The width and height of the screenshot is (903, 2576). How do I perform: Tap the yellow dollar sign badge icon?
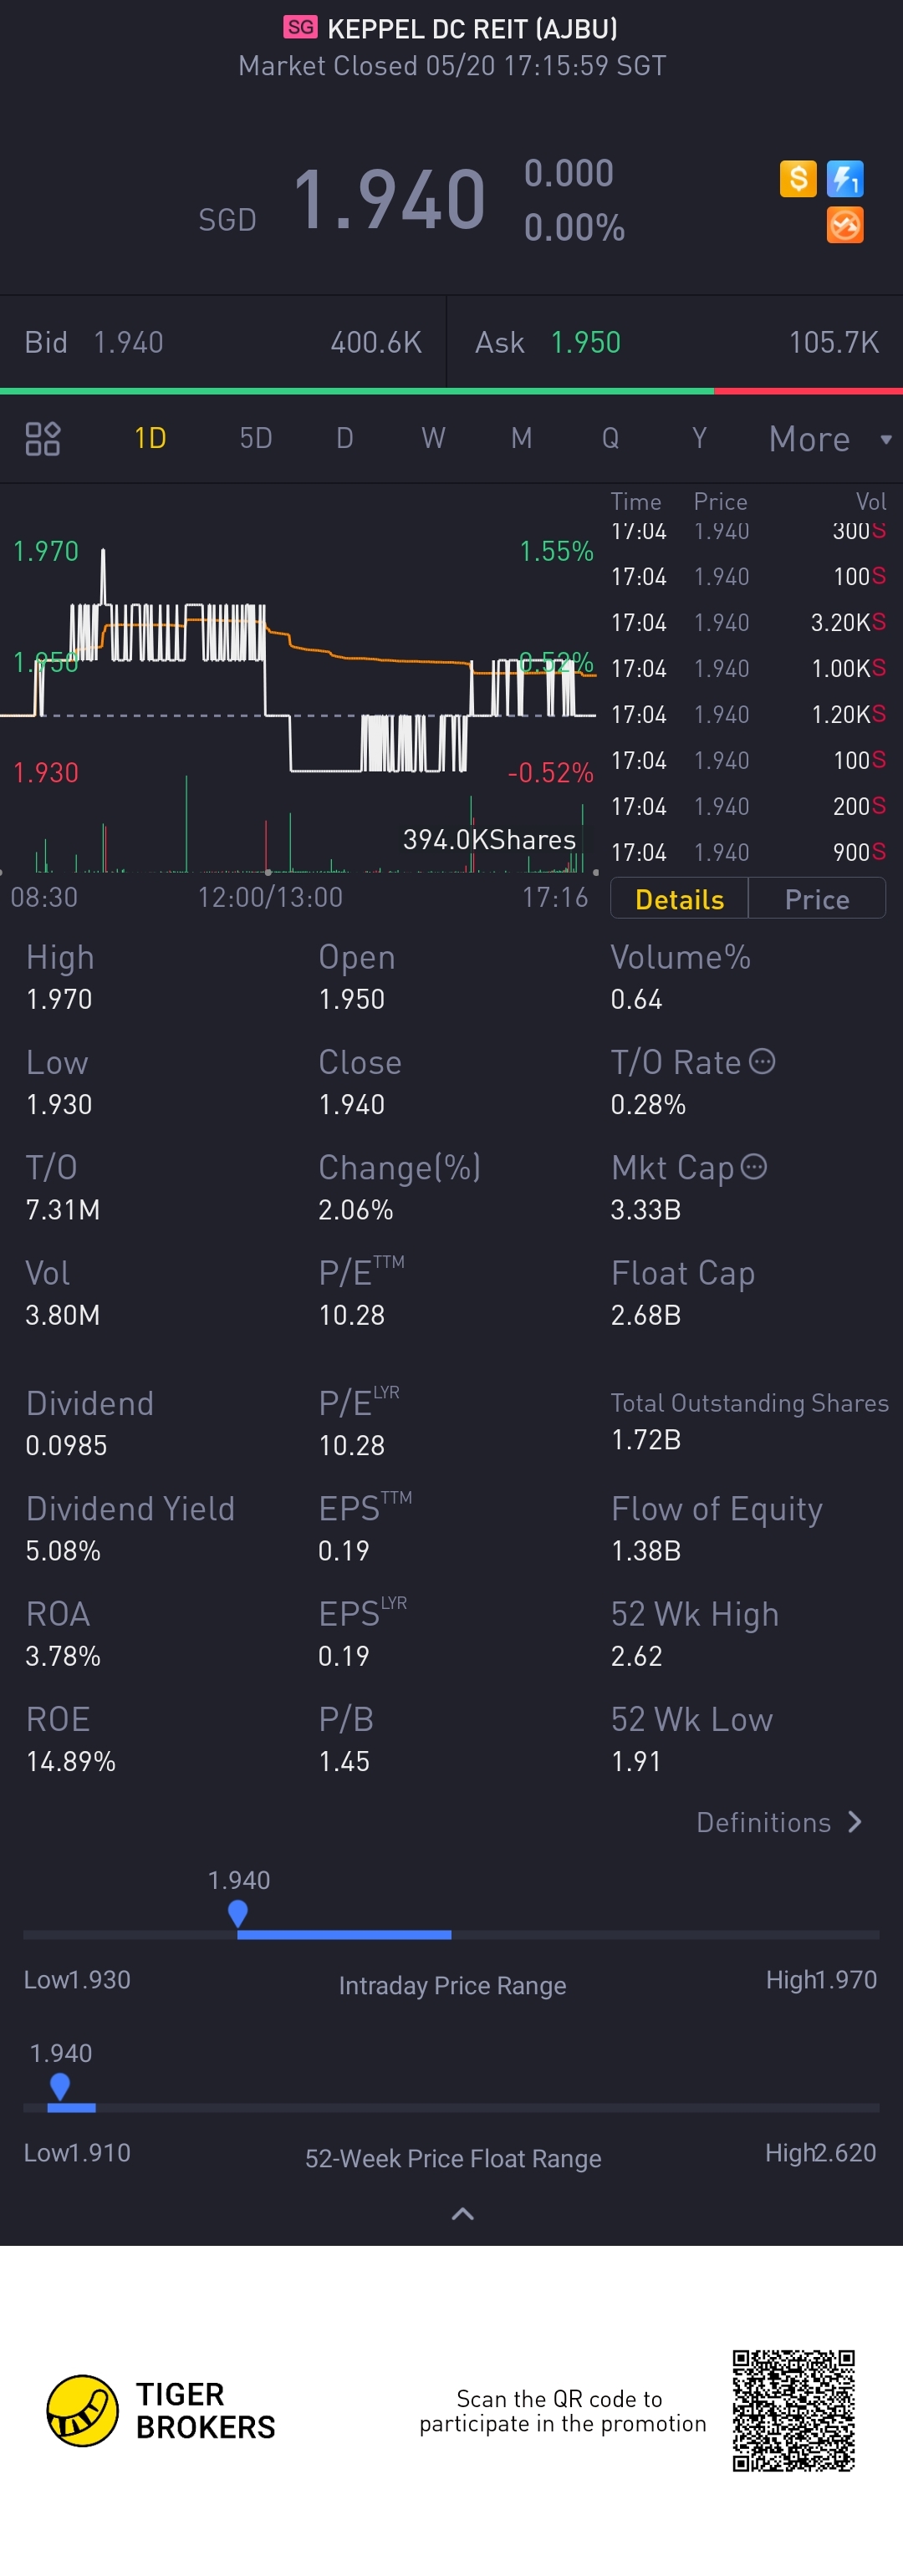click(797, 179)
